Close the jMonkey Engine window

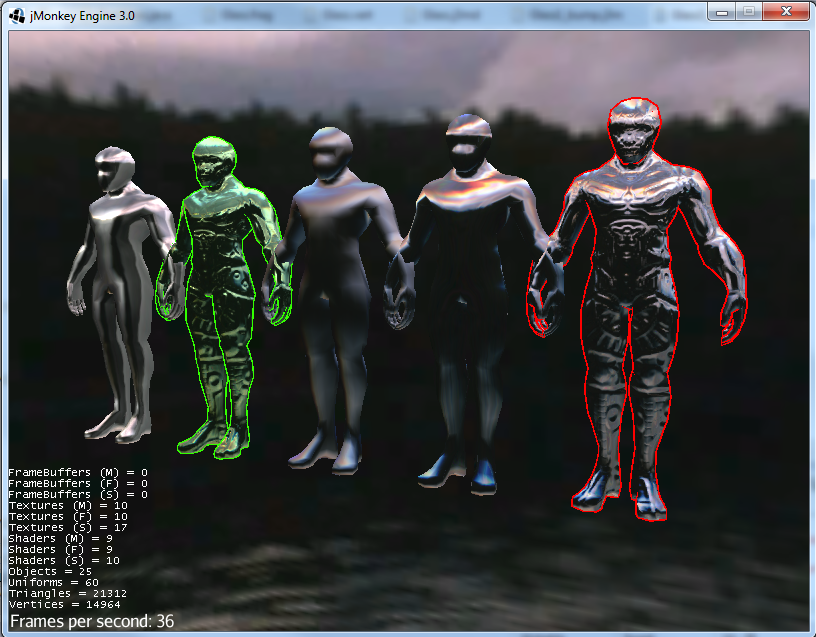(x=786, y=12)
